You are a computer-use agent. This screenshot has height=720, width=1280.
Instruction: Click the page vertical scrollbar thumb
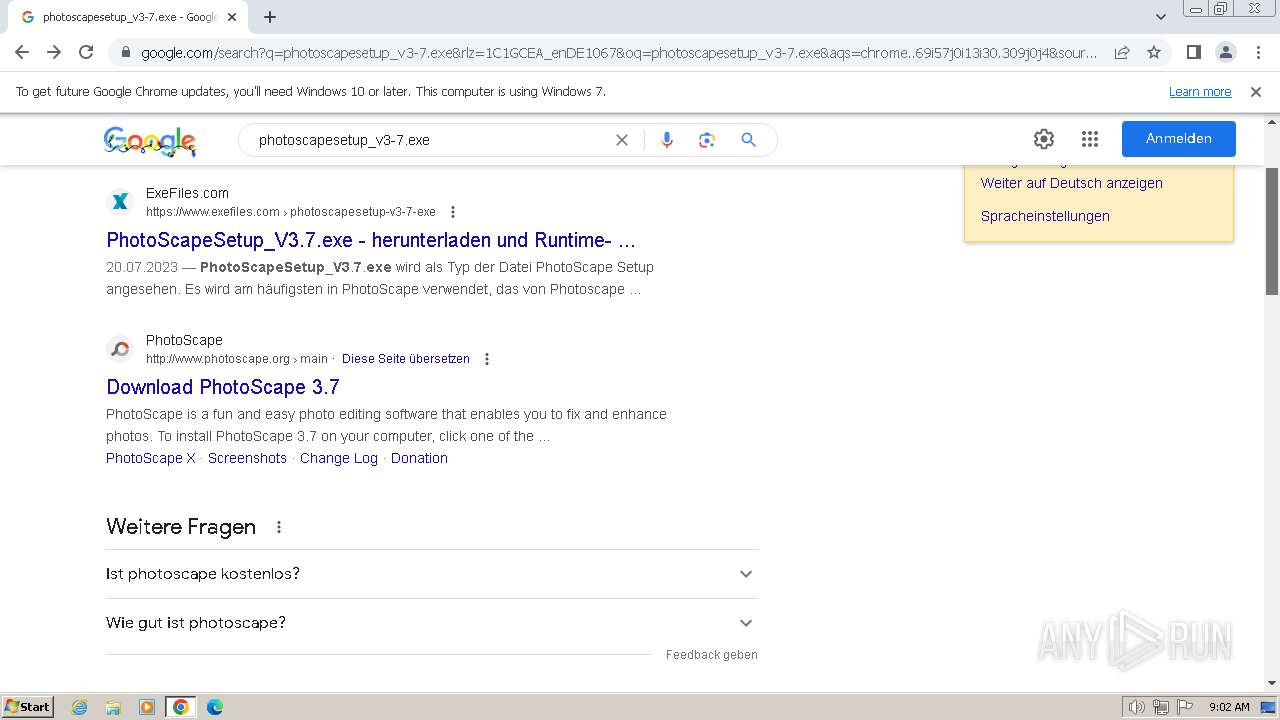(x=1271, y=230)
